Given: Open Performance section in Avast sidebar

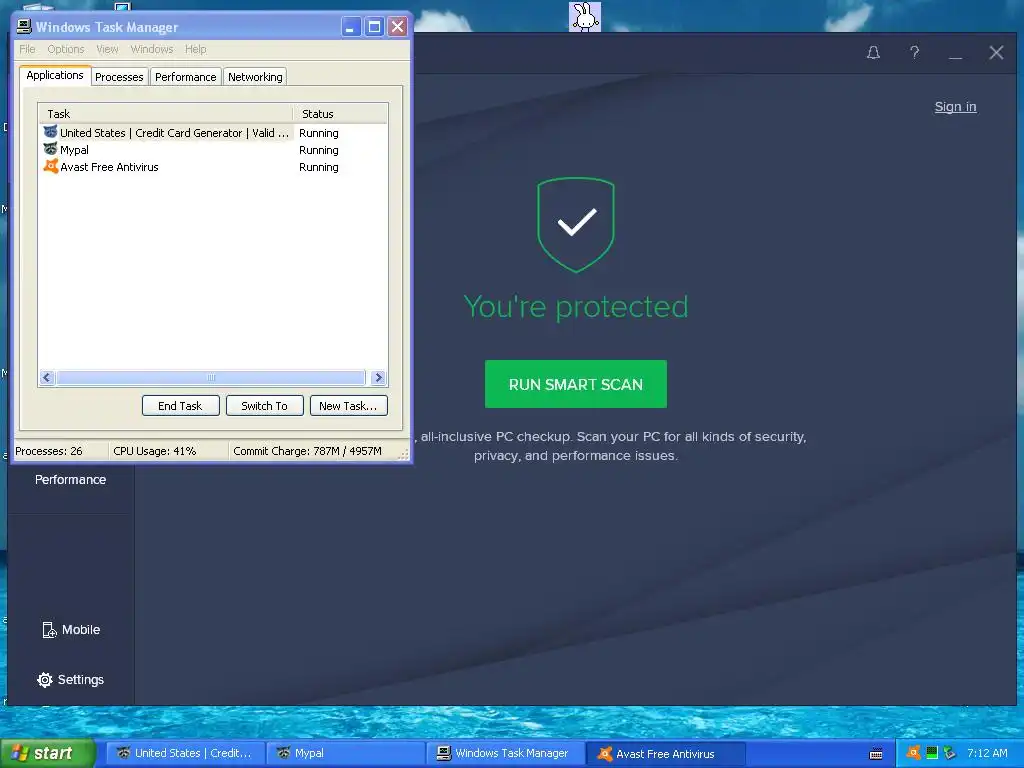Looking at the screenshot, I should [71, 479].
